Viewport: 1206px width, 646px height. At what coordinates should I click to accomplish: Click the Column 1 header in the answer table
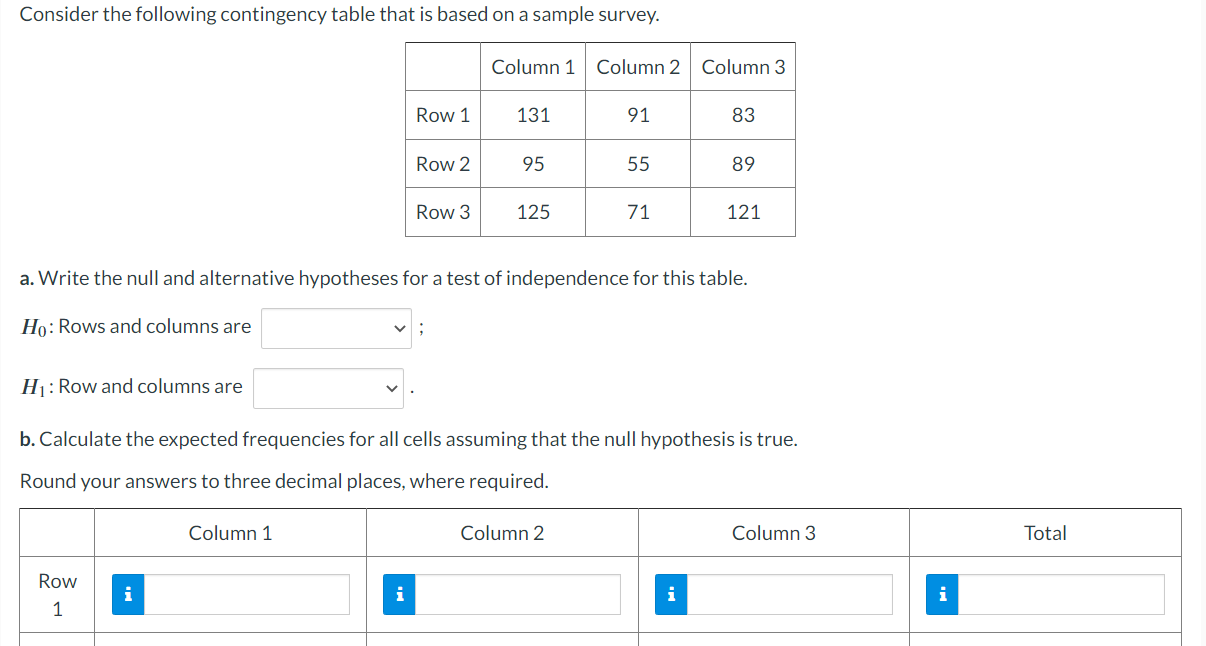(230, 533)
